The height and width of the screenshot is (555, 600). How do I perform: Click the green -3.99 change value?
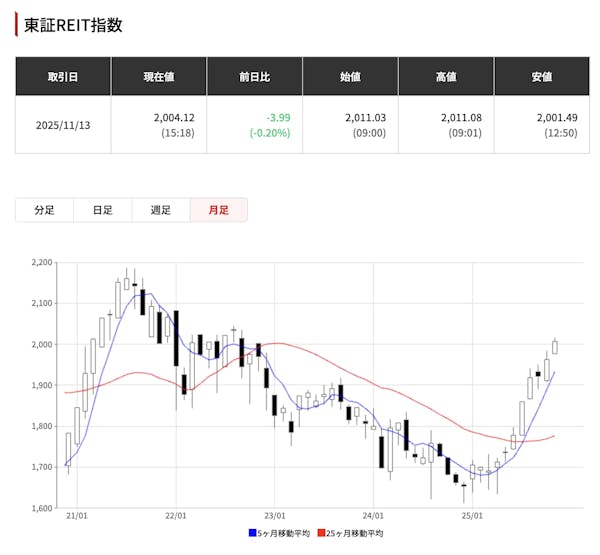[x=277, y=118]
